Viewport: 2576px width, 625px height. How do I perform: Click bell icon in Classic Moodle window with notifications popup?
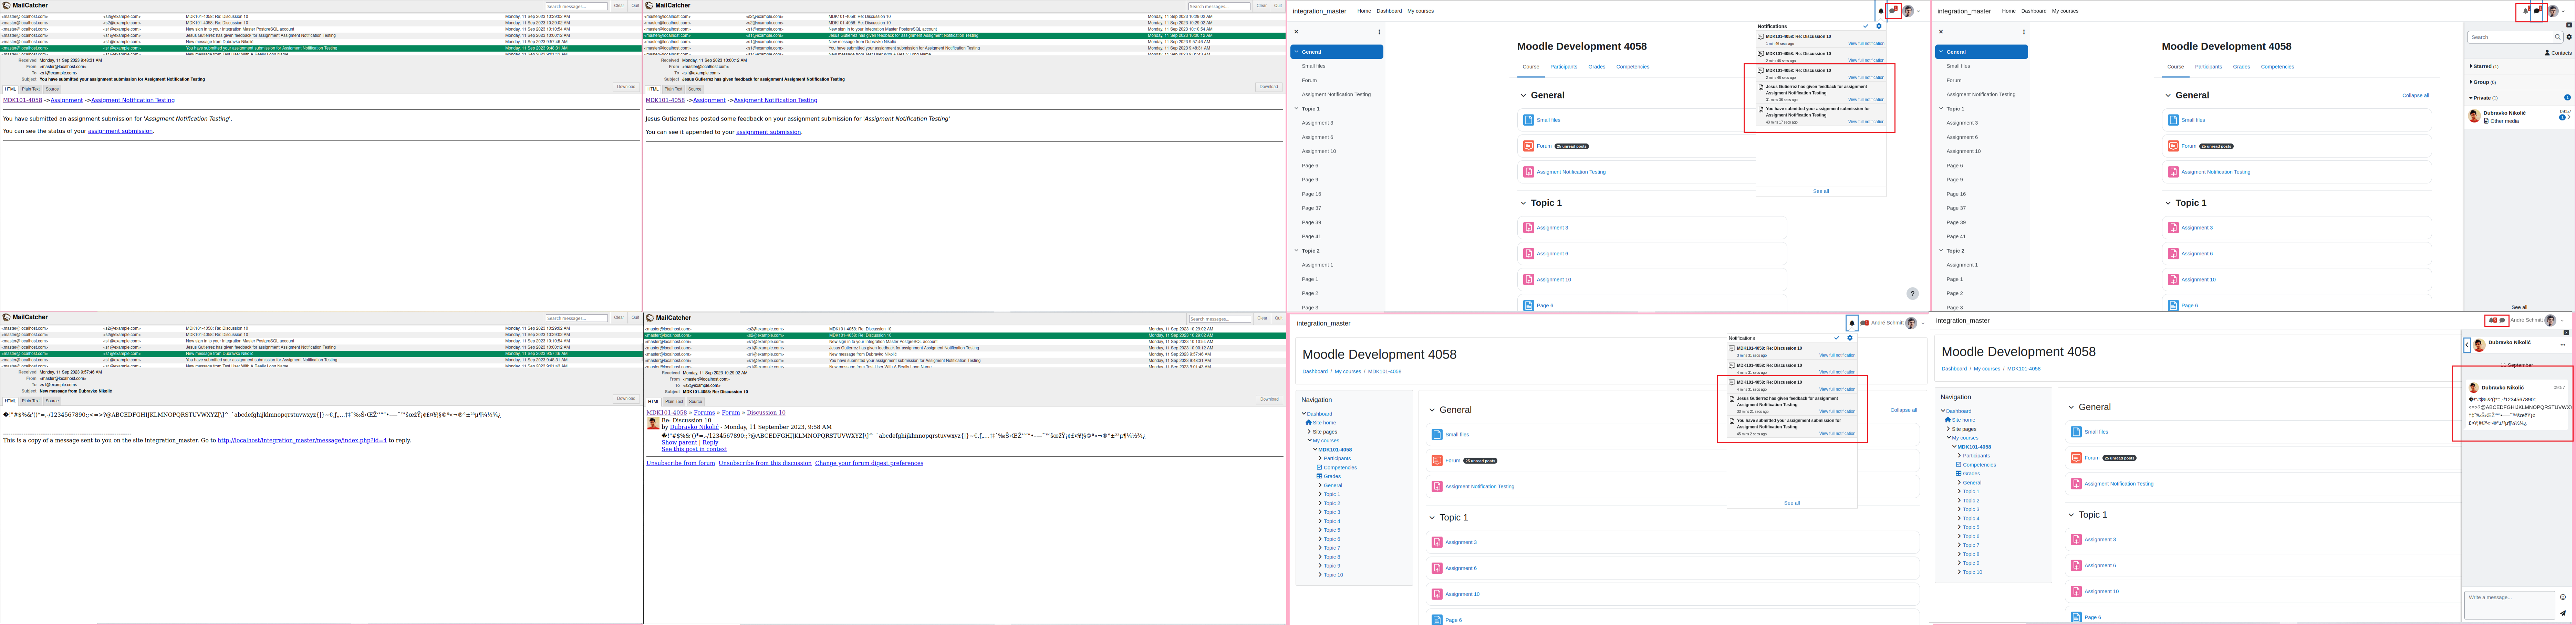point(1852,323)
